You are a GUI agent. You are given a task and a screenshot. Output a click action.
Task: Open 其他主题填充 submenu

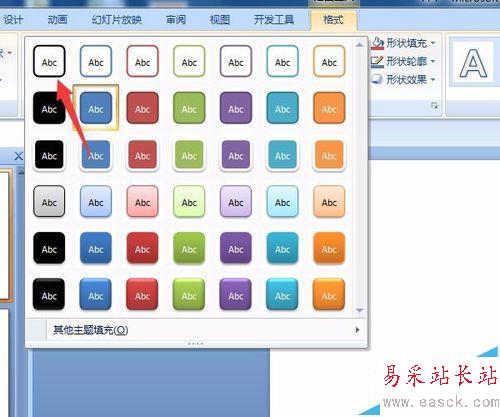point(197,330)
